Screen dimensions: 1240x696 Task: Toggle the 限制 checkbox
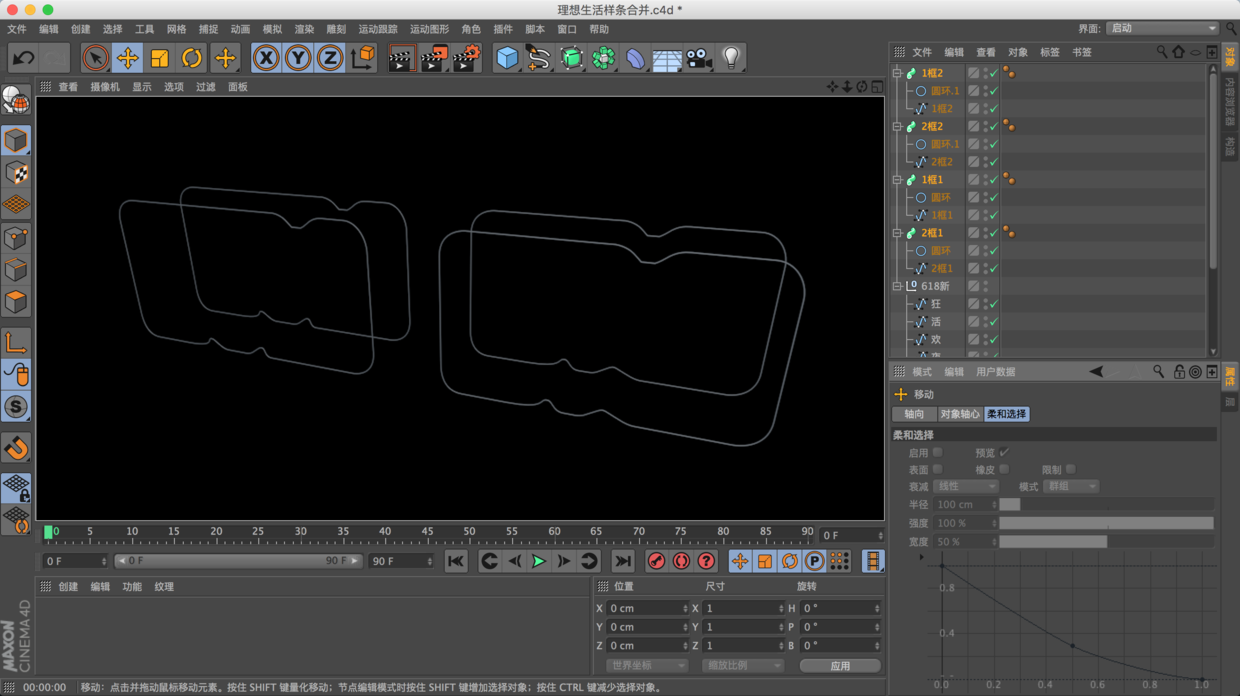point(1071,469)
